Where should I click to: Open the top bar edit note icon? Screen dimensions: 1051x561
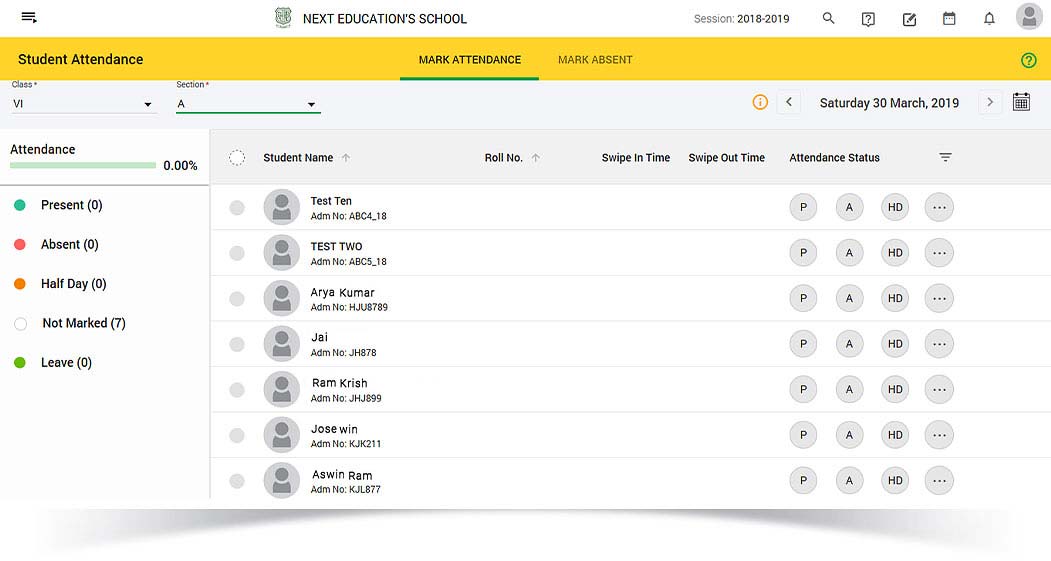tap(909, 19)
